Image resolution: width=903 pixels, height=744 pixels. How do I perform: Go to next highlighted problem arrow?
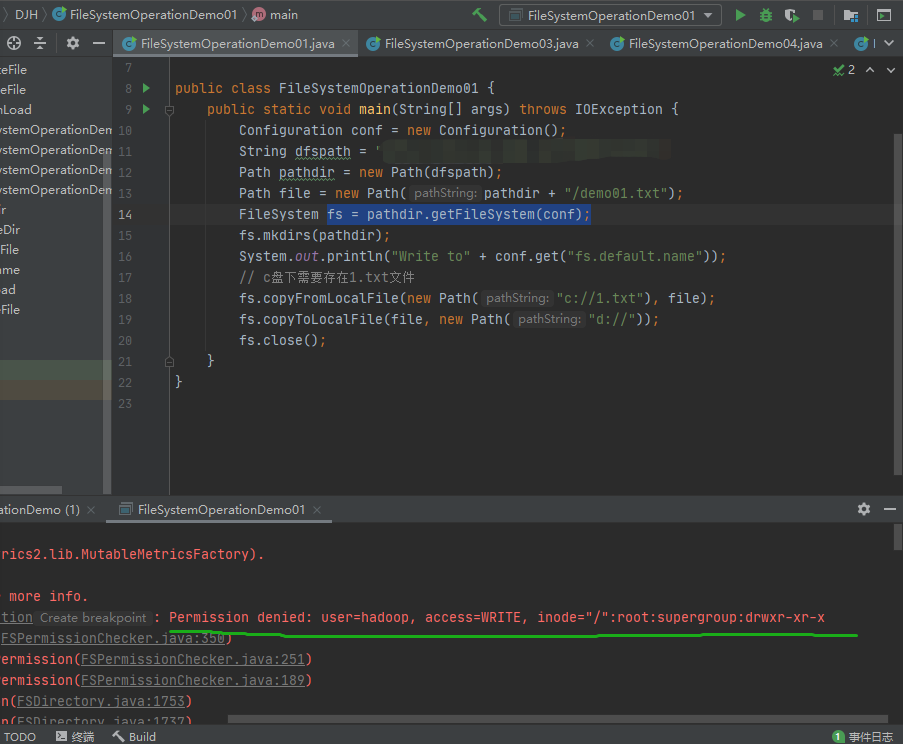[x=891, y=70]
